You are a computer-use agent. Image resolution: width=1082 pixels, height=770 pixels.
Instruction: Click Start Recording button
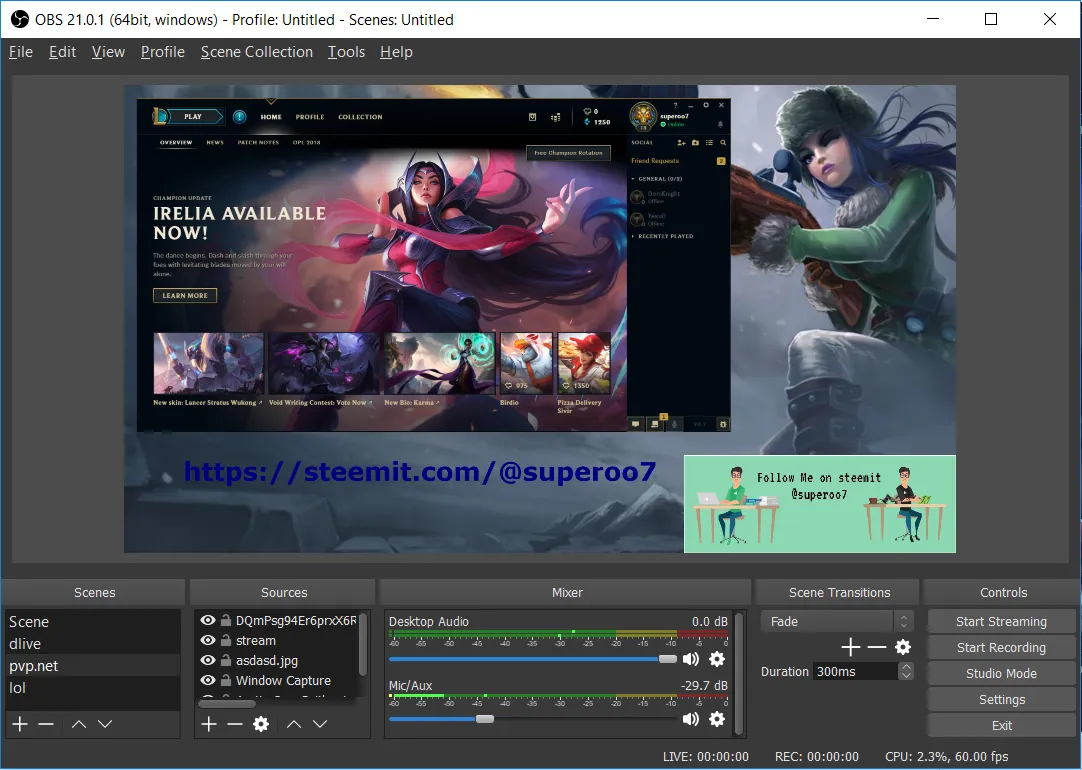point(1001,647)
